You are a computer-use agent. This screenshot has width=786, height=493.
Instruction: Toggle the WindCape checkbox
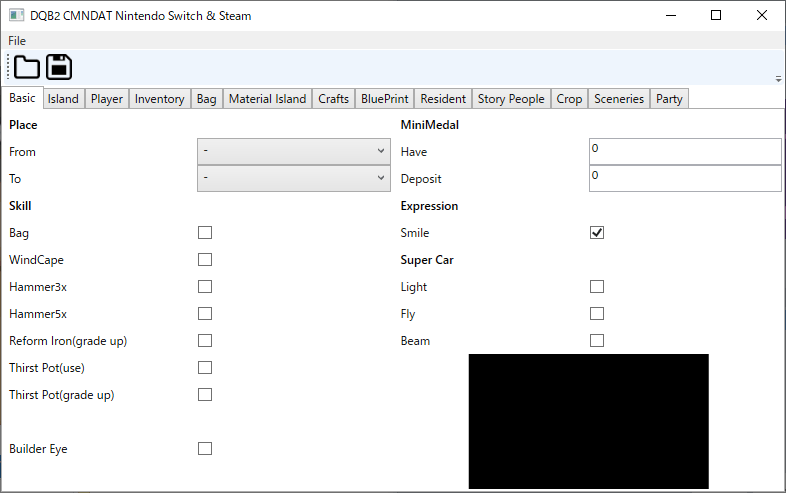205,260
